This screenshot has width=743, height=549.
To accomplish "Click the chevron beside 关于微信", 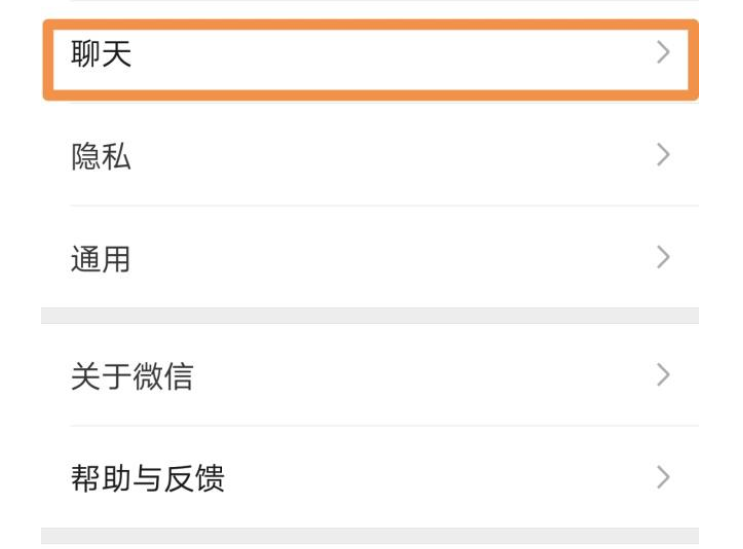I will pos(662,375).
